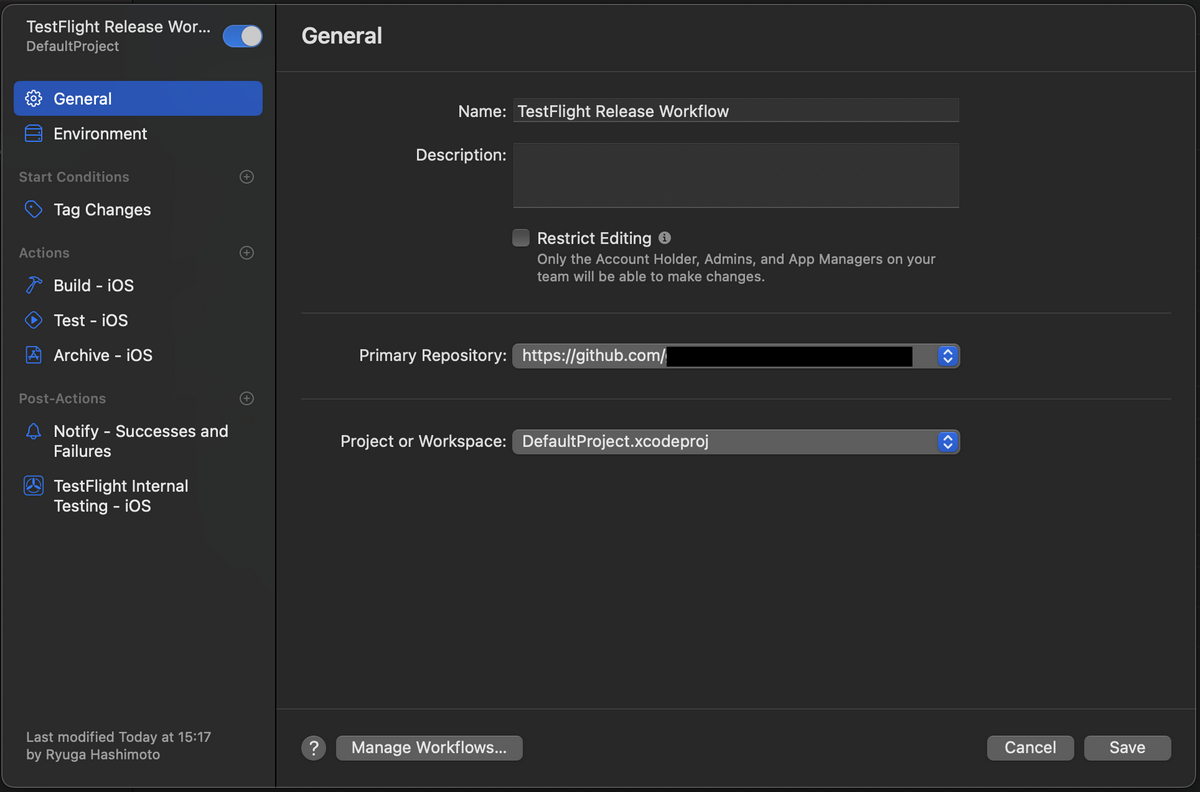Image resolution: width=1200 pixels, height=792 pixels.
Task: Click the General gear icon
Action: pos(34,98)
